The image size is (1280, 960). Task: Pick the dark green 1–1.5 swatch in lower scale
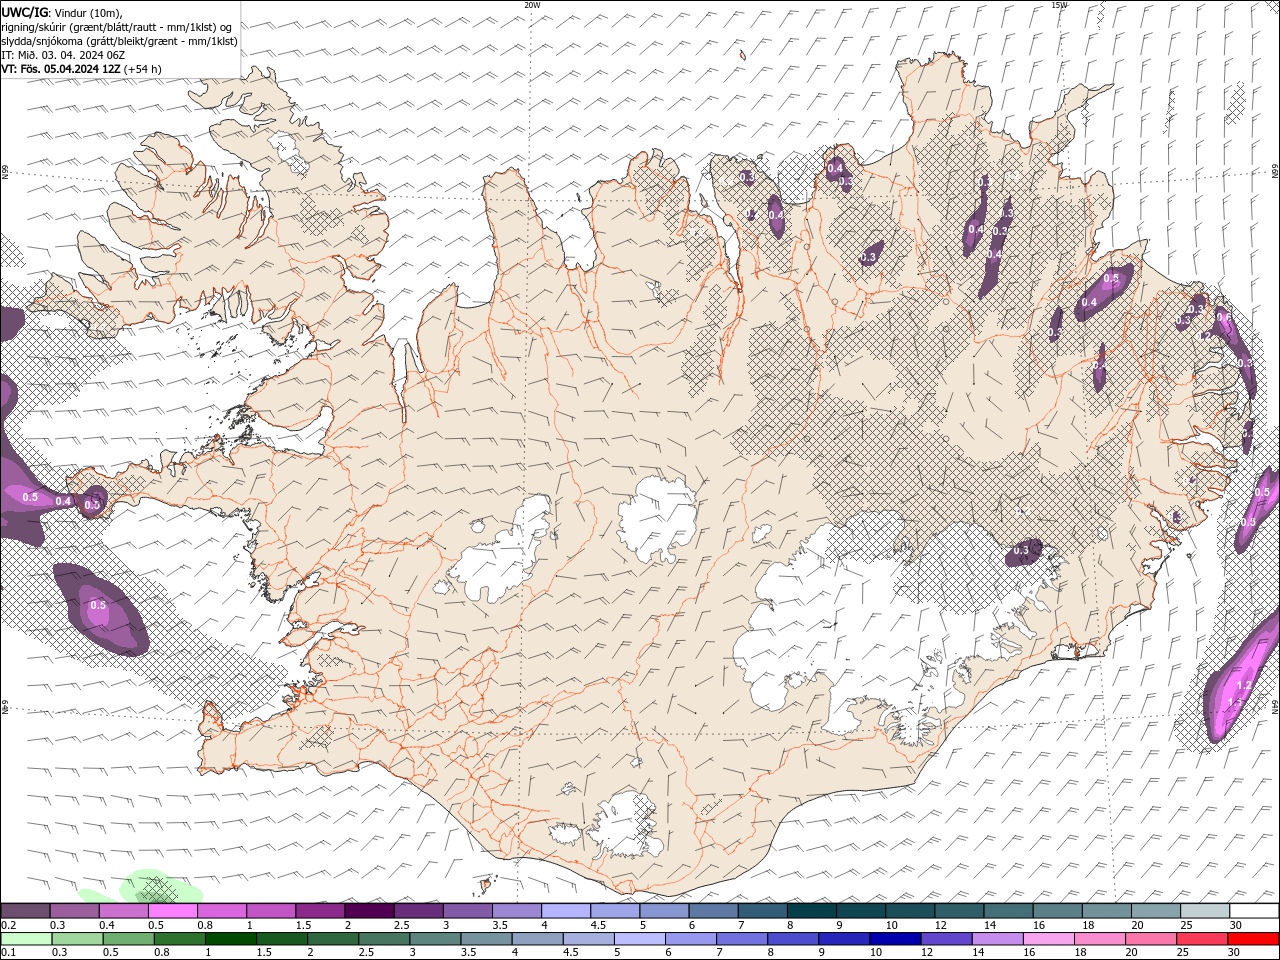click(230, 939)
